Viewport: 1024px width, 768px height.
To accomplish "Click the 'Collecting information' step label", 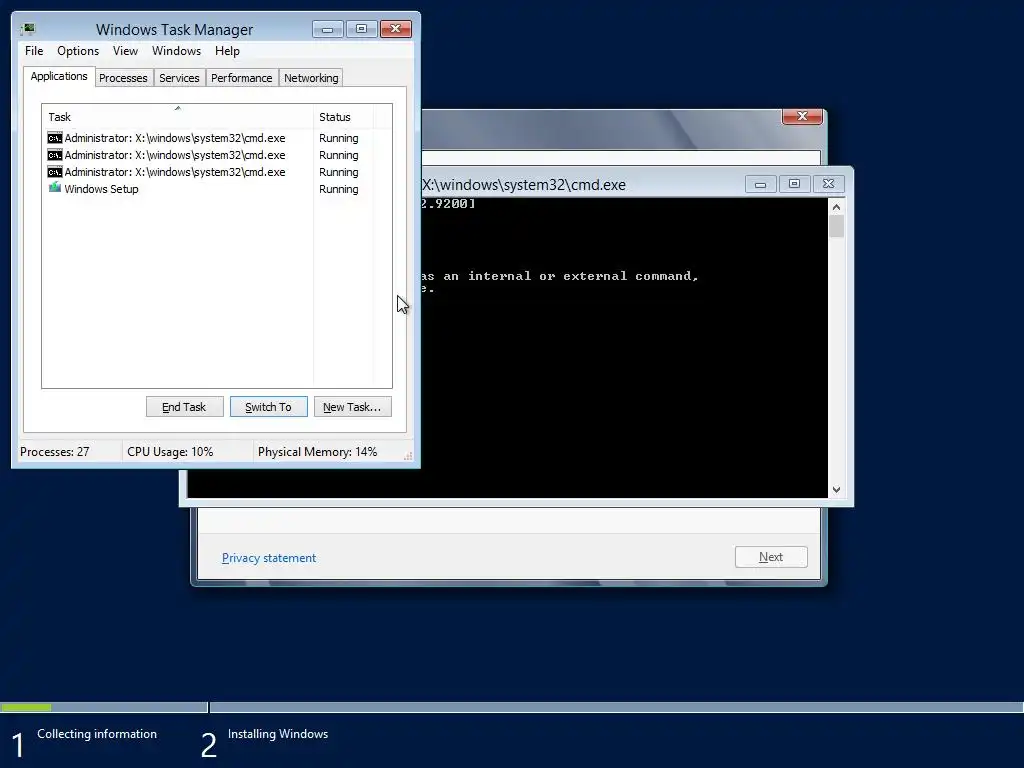I will tap(97, 734).
